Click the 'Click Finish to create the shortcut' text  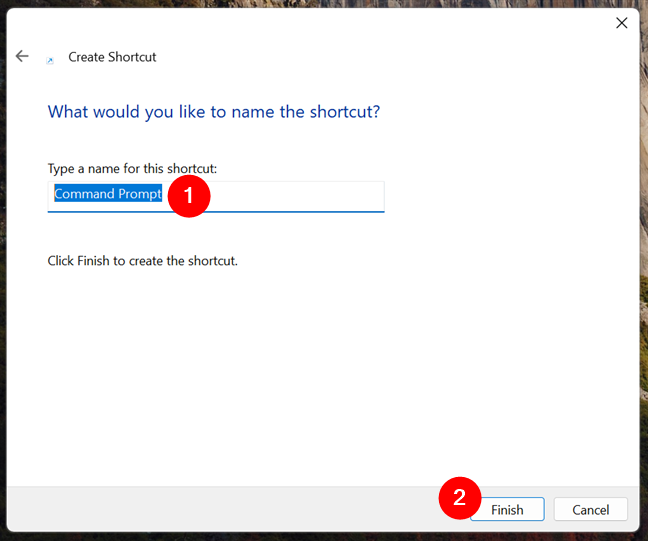[143, 261]
